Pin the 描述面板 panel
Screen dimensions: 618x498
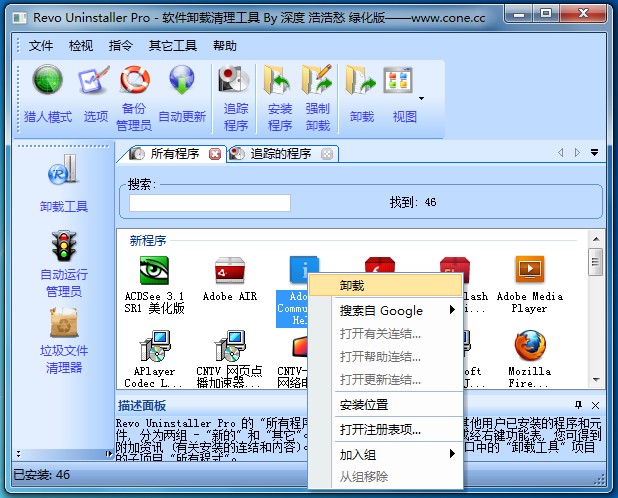(x=578, y=405)
